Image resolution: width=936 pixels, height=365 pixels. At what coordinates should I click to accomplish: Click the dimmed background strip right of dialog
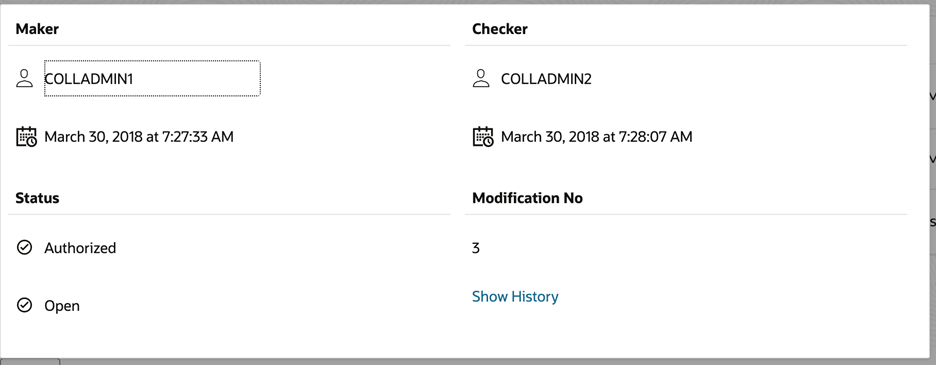coord(933,182)
